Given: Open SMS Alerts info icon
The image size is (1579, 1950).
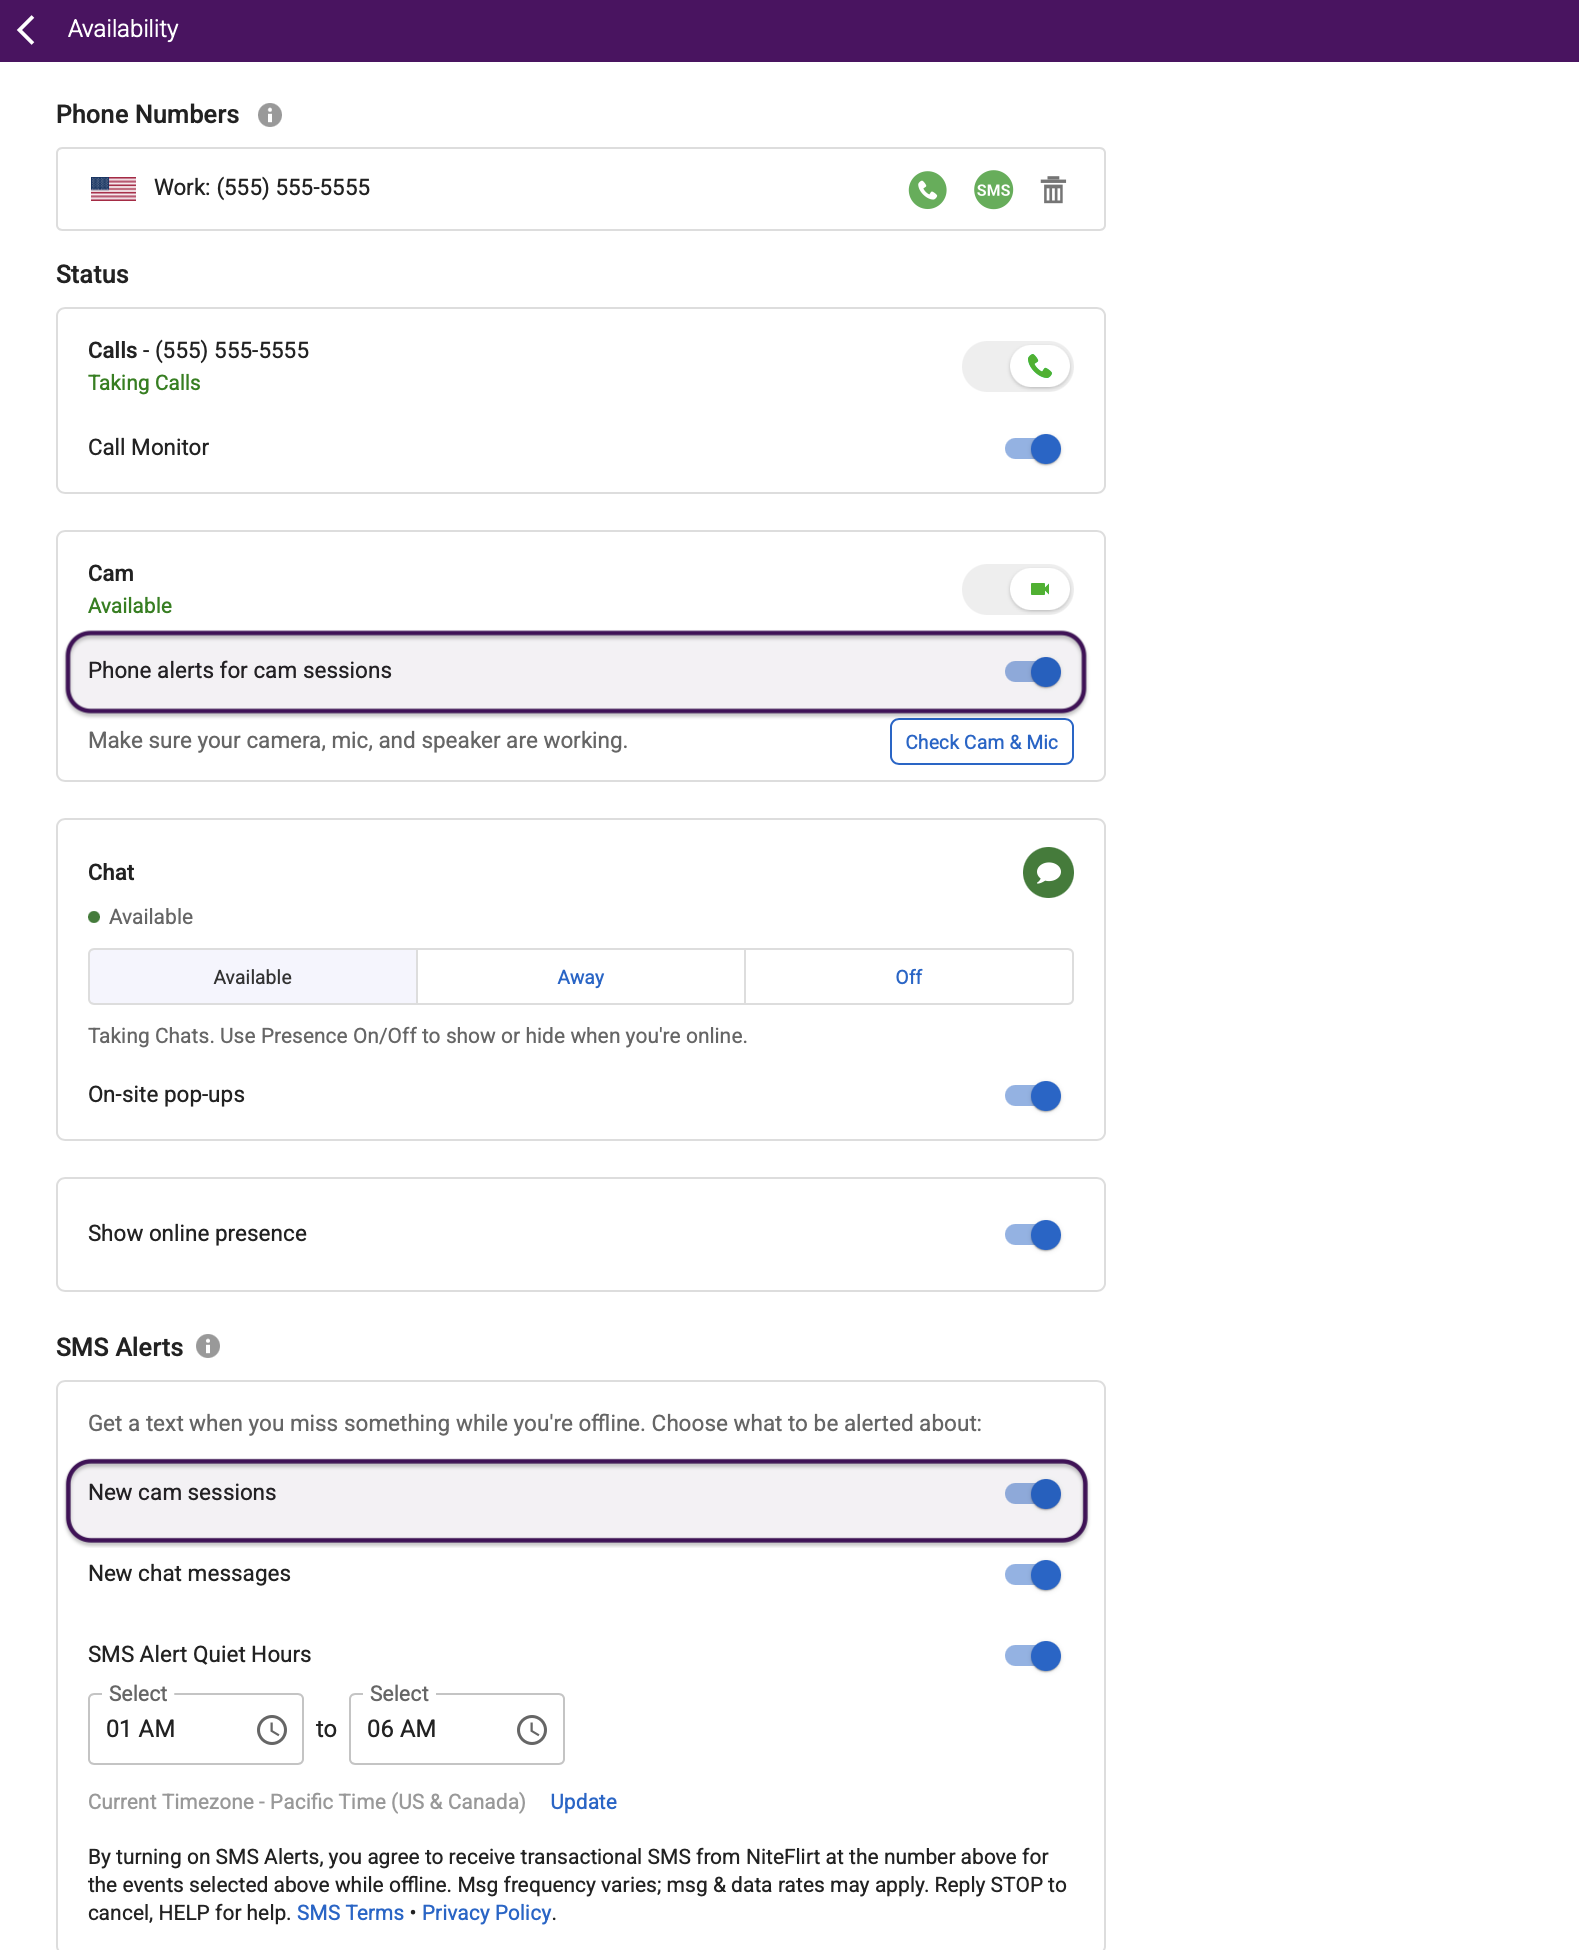Looking at the screenshot, I should click(x=208, y=1346).
